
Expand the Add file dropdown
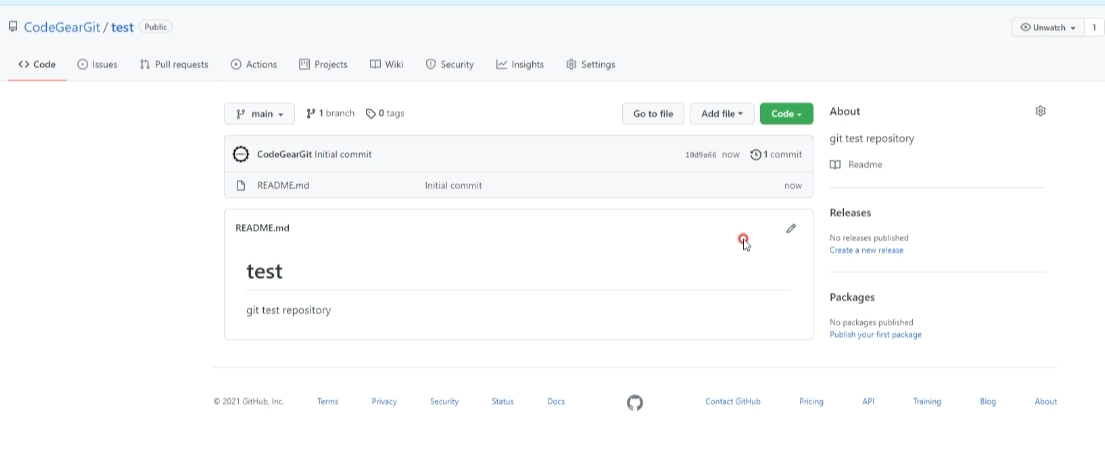tap(722, 113)
